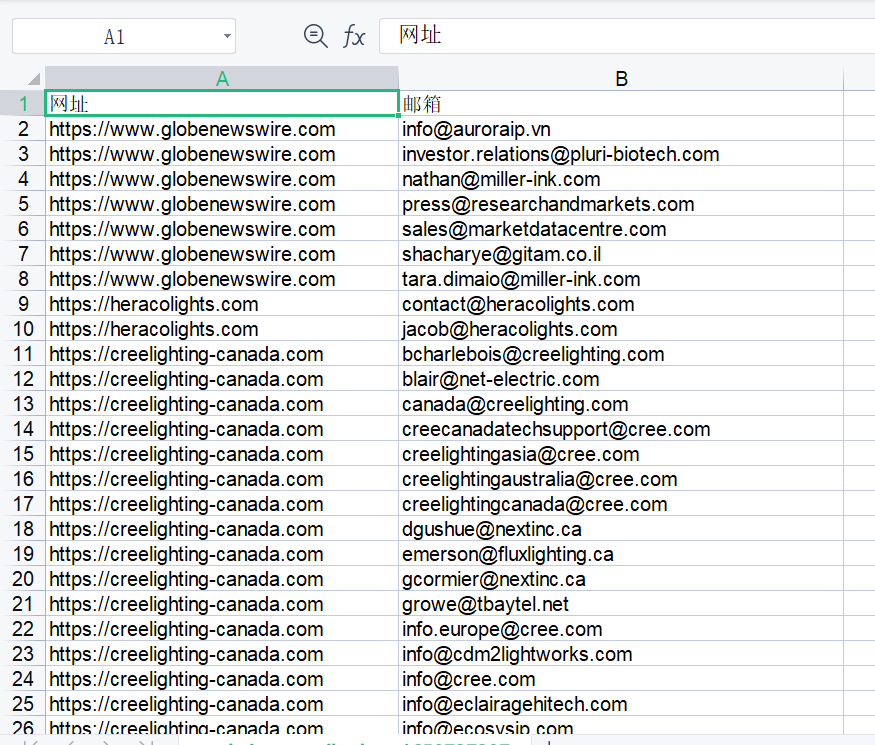Click creelighting-canada URL cell in row 11
The image size is (875, 745).
(x=222, y=354)
